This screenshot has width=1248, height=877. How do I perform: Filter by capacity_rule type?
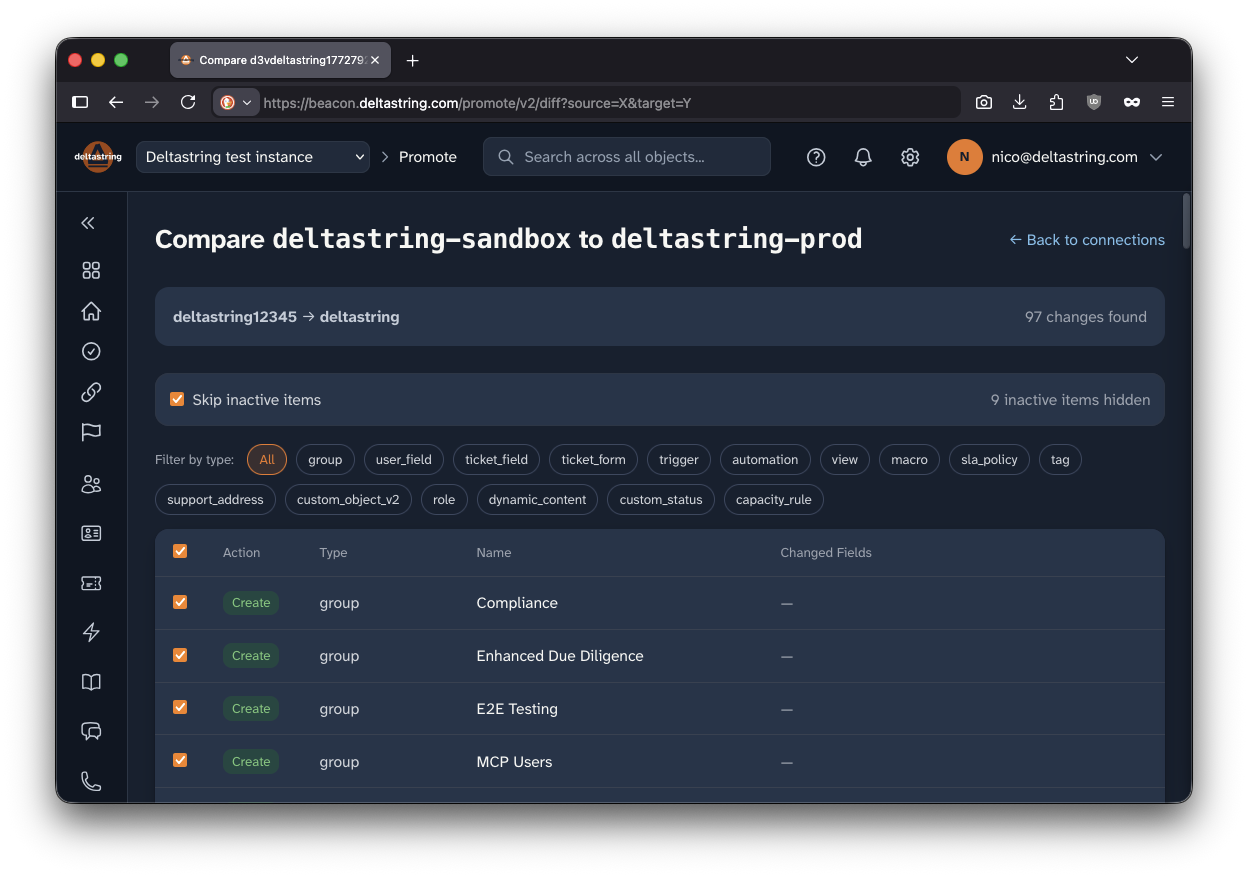click(773, 500)
